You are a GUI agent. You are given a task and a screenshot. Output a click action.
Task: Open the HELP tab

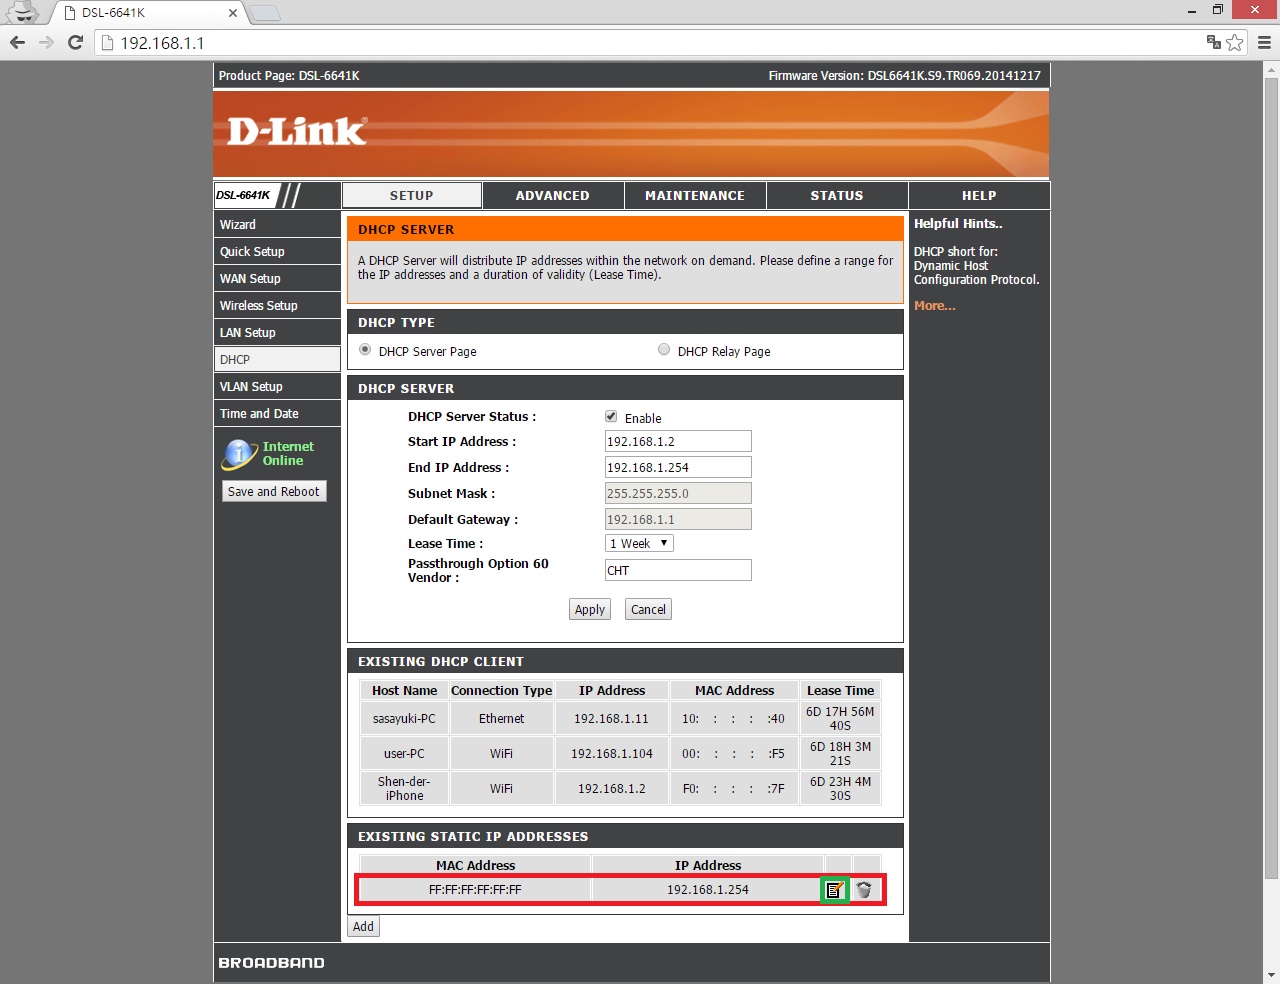tap(979, 195)
